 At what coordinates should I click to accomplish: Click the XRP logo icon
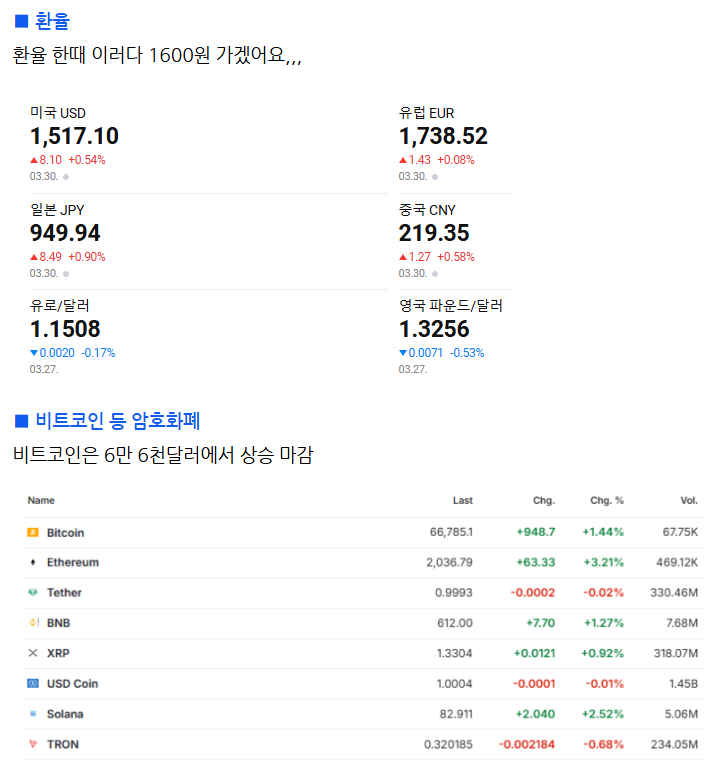[33, 653]
